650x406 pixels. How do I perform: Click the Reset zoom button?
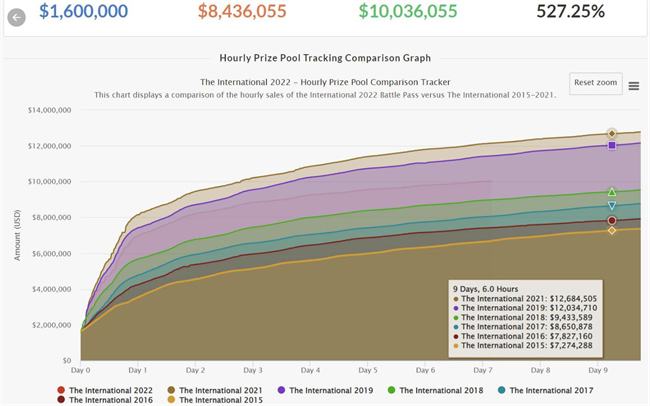(x=596, y=83)
